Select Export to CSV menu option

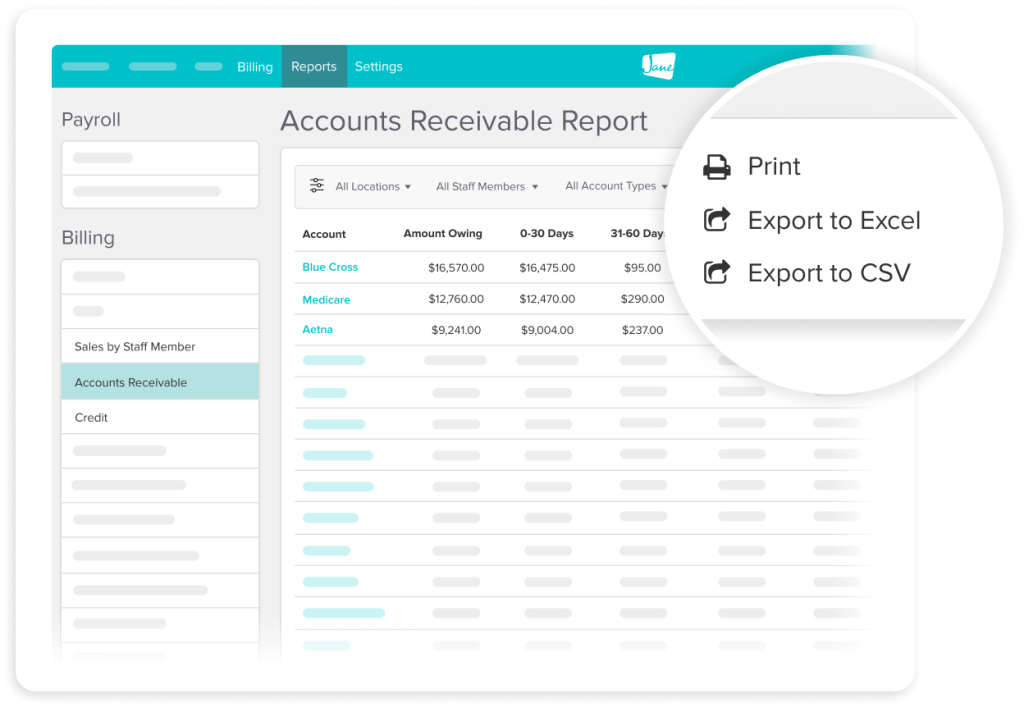pyautogui.click(x=830, y=272)
